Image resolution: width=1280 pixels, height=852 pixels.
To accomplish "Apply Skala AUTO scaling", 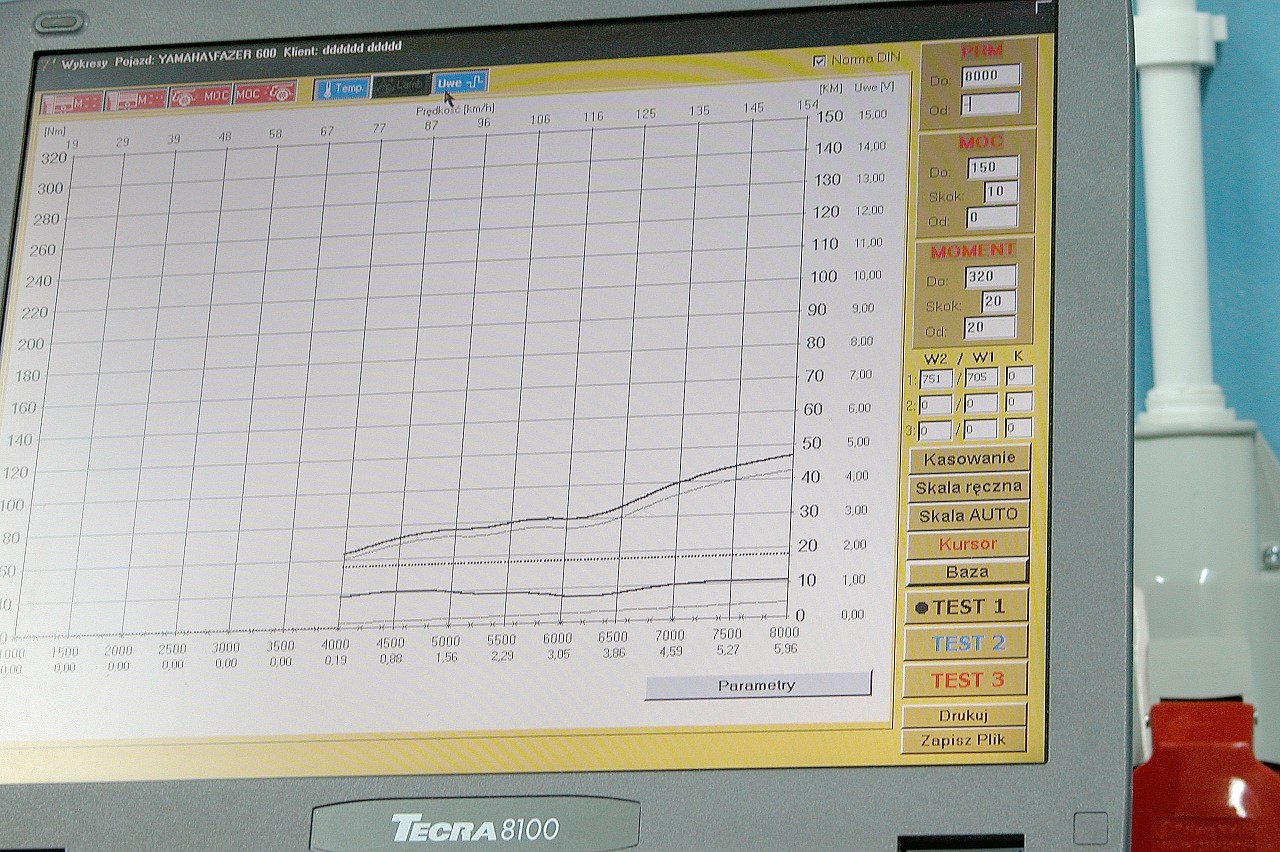I will (968, 516).
